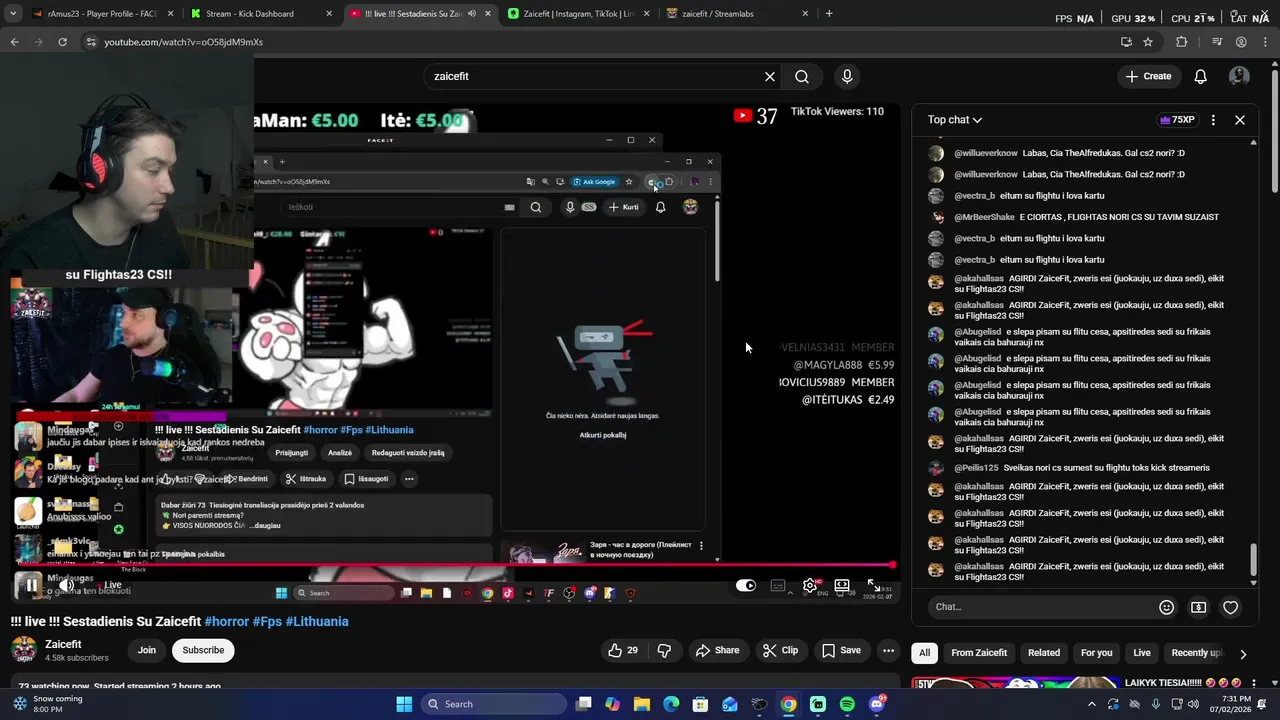Viewport: 1280px width, 720px height.
Task: Switch the player to theater mode
Action: coord(842,586)
